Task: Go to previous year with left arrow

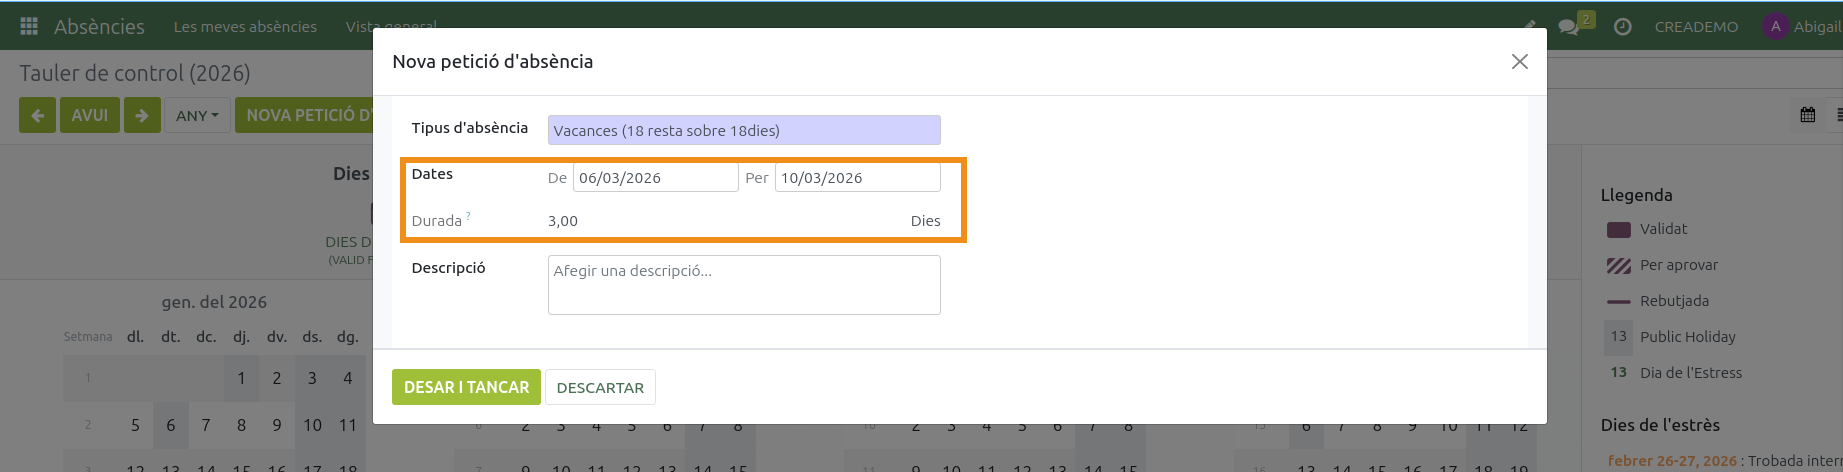Action: 37,115
